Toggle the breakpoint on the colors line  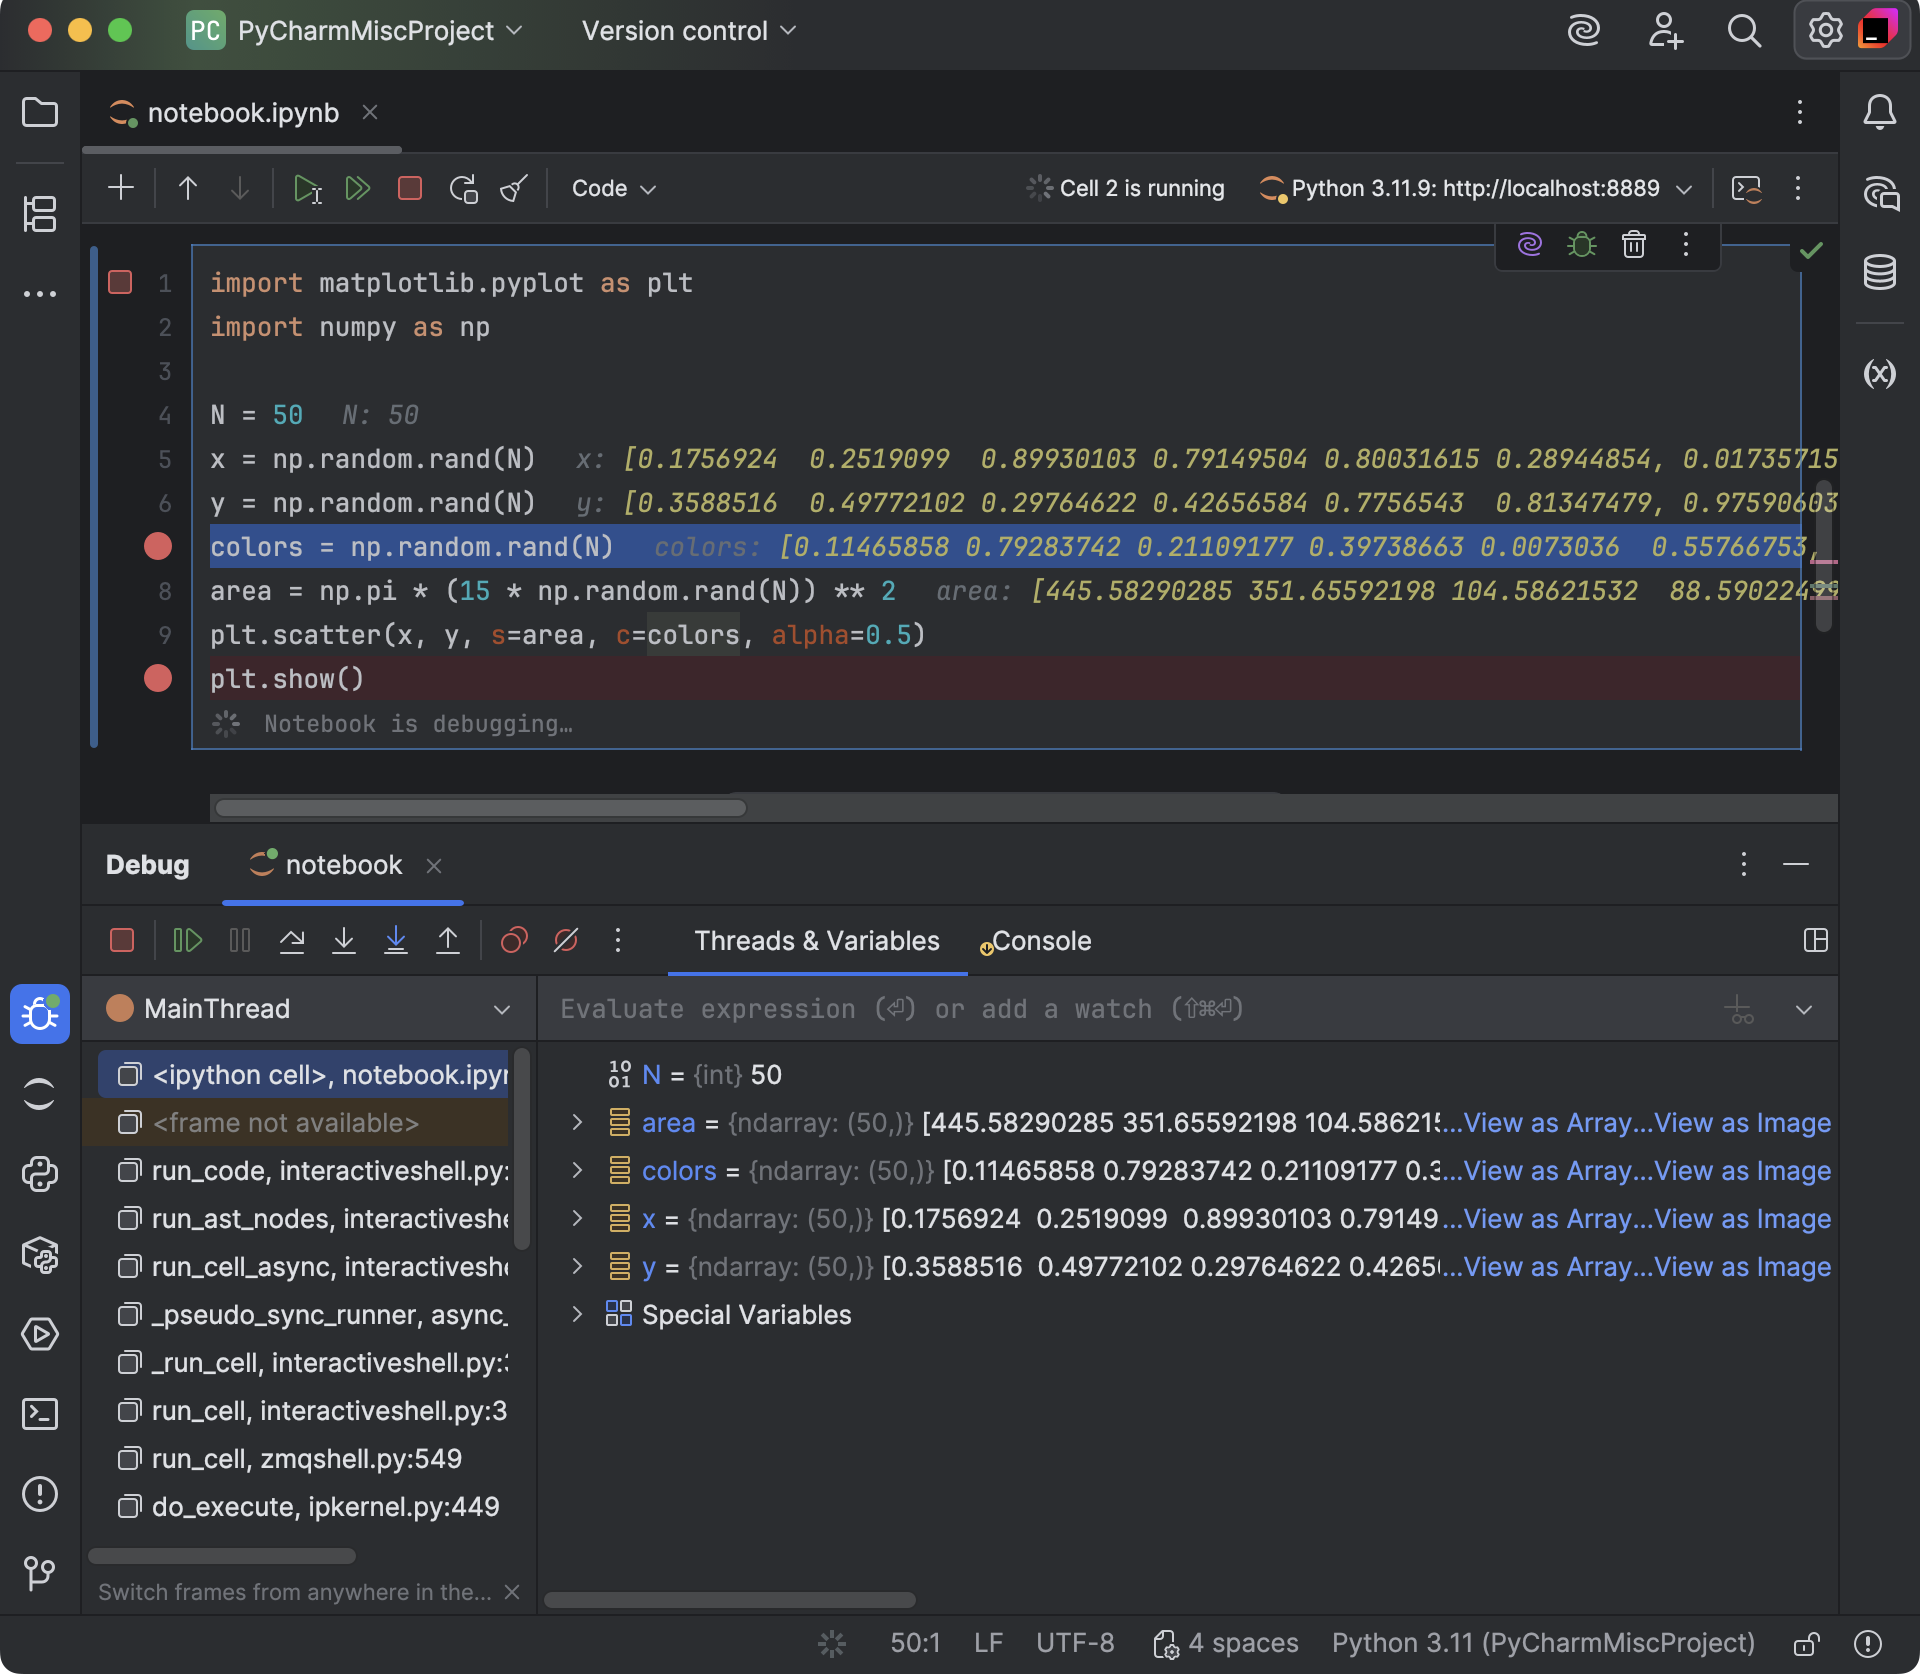(x=157, y=546)
